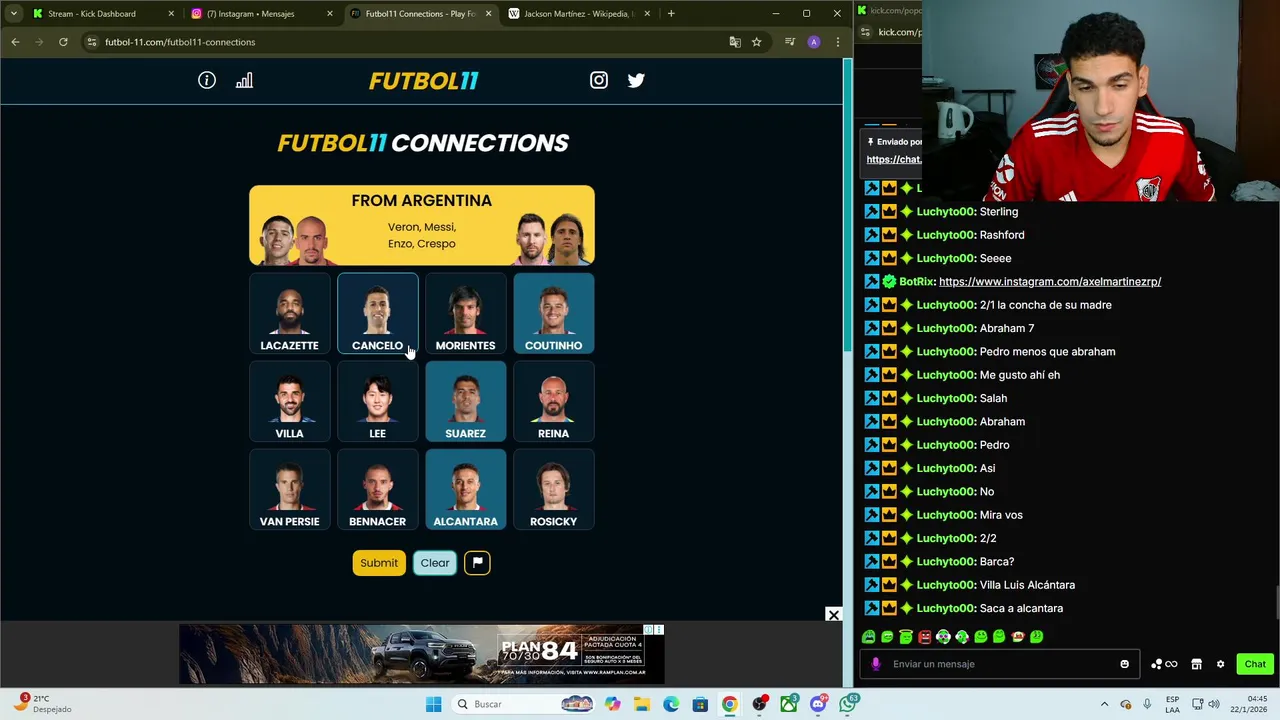The image size is (1280, 720).
Task: Open Discord from taskbar
Action: coord(818,704)
